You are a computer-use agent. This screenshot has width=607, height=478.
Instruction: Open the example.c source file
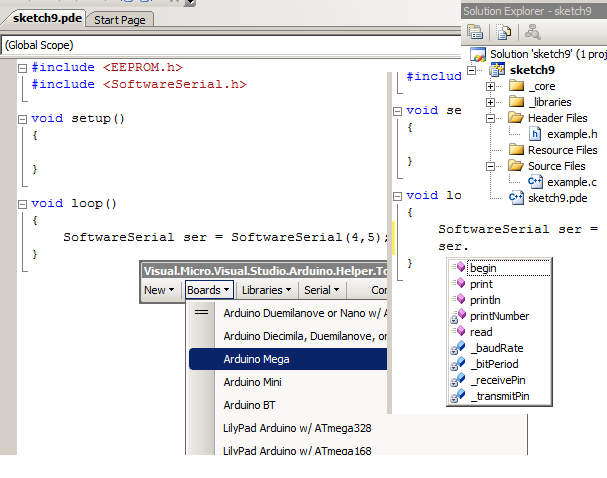572,182
